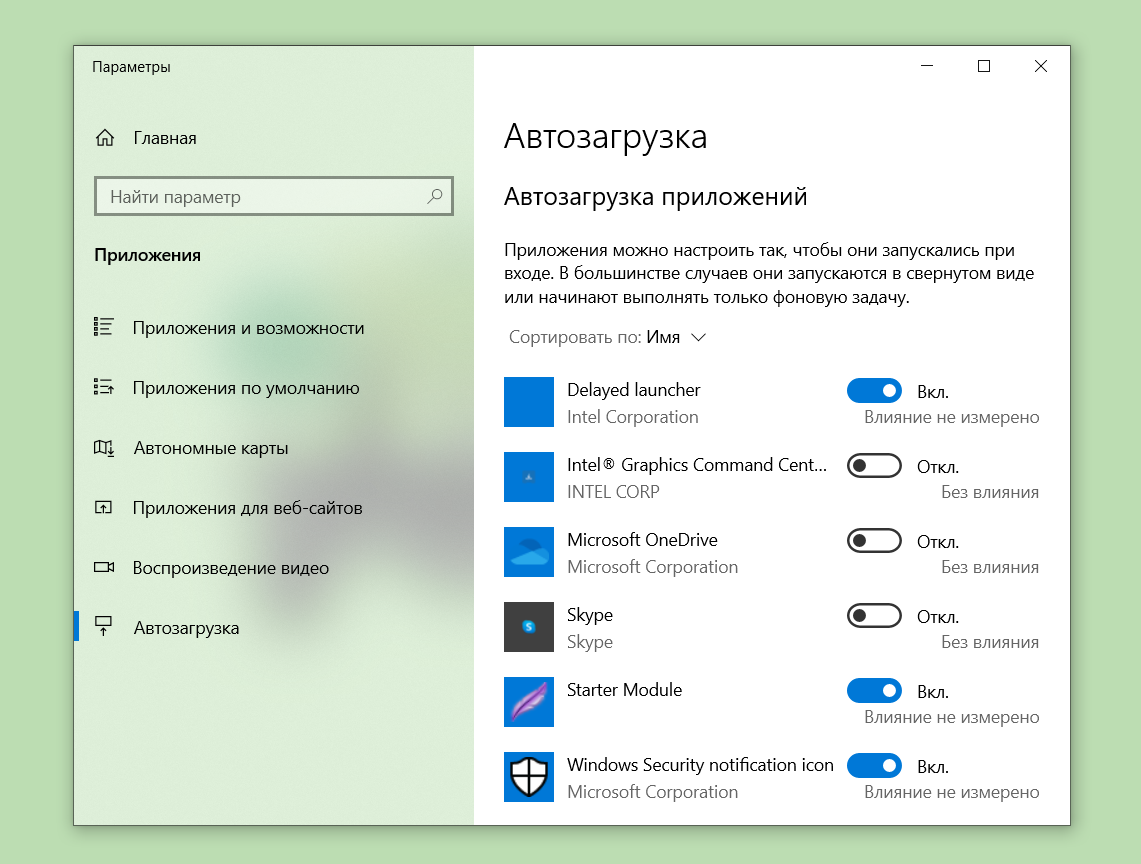Click the Вкл. label for Delayed launcher
This screenshot has height=864, width=1141.
click(x=932, y=392)
